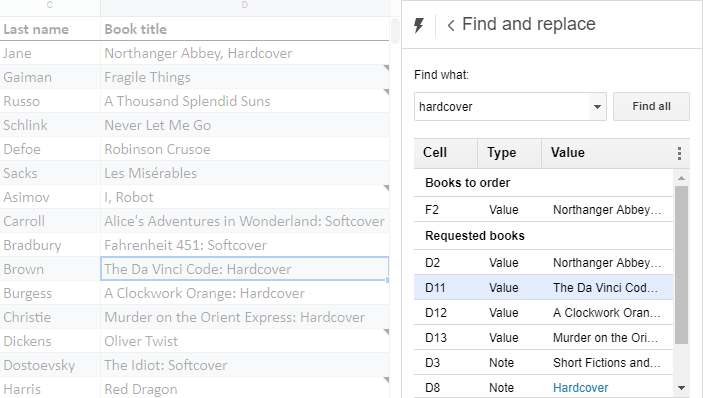
Task: Select The Da Vinci Code: Hardcover cell
Action: [245, 269]
